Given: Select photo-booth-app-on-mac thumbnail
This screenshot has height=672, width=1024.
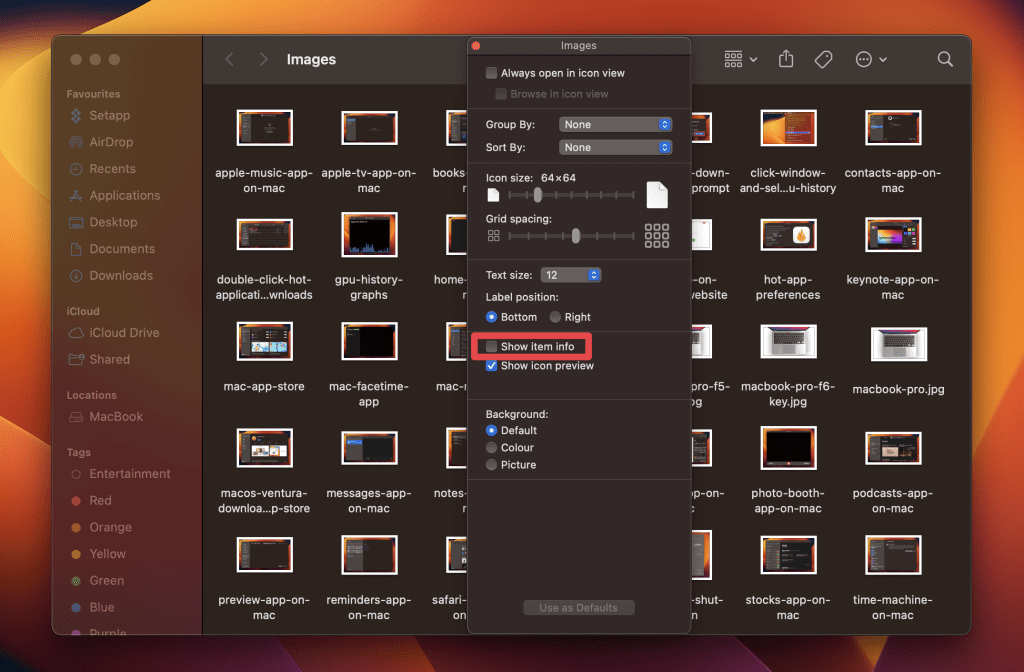Looking at the screenshot, I should [788, 448].
